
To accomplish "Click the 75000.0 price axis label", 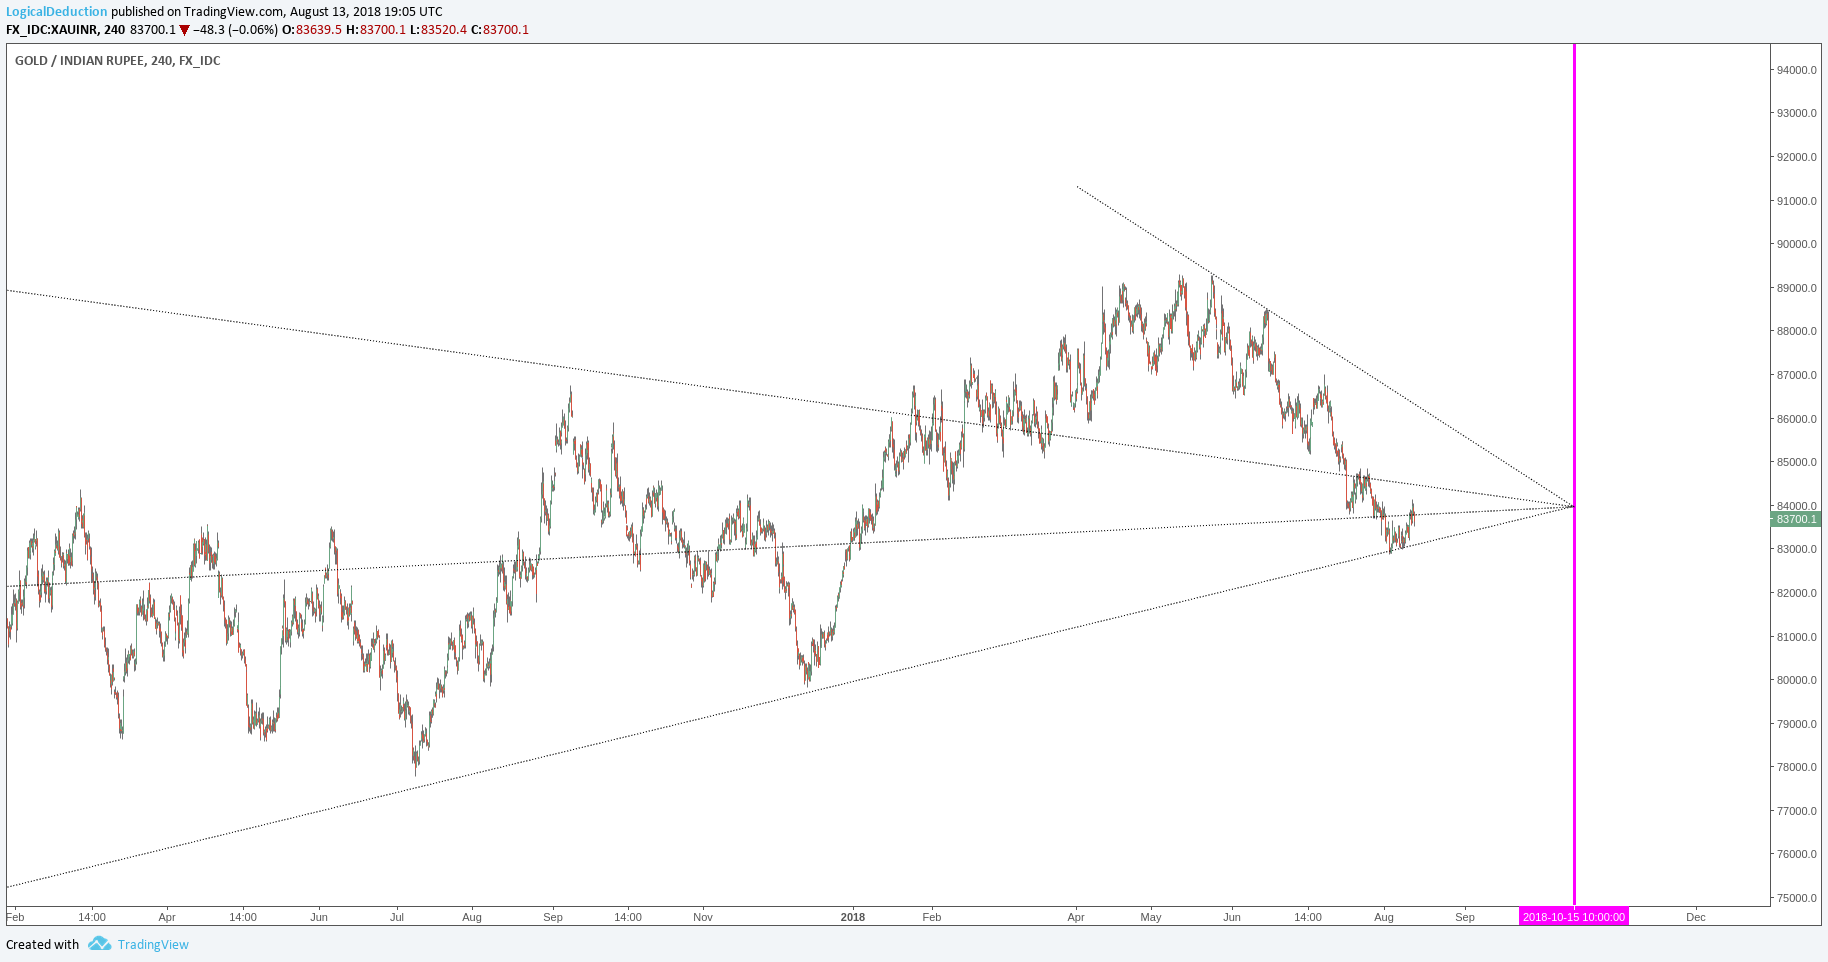I will [x=1796, y=898].
